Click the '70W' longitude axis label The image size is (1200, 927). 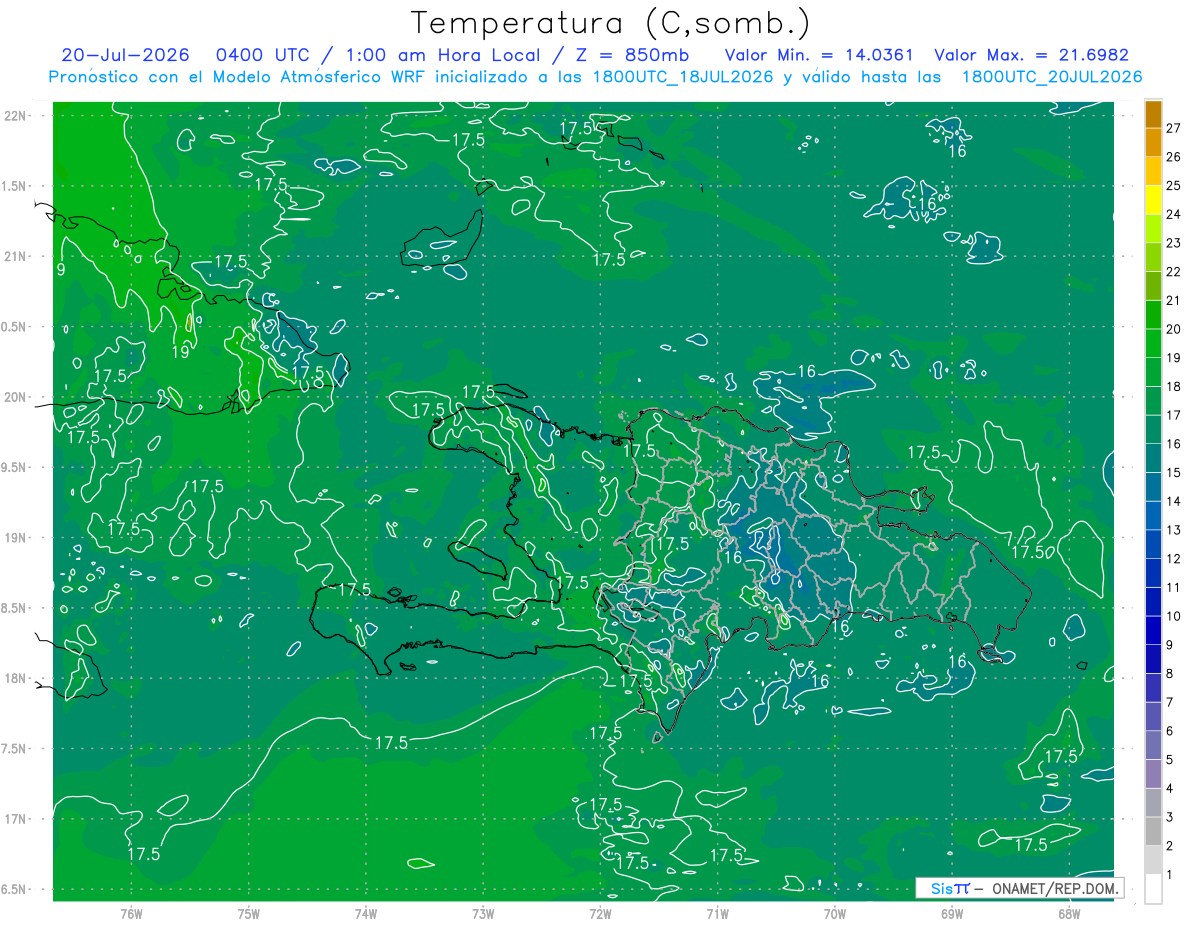835,913
